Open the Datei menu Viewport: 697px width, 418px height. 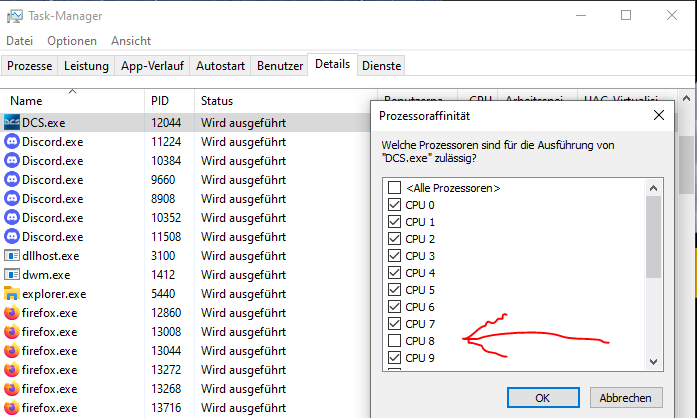[20, 41]
